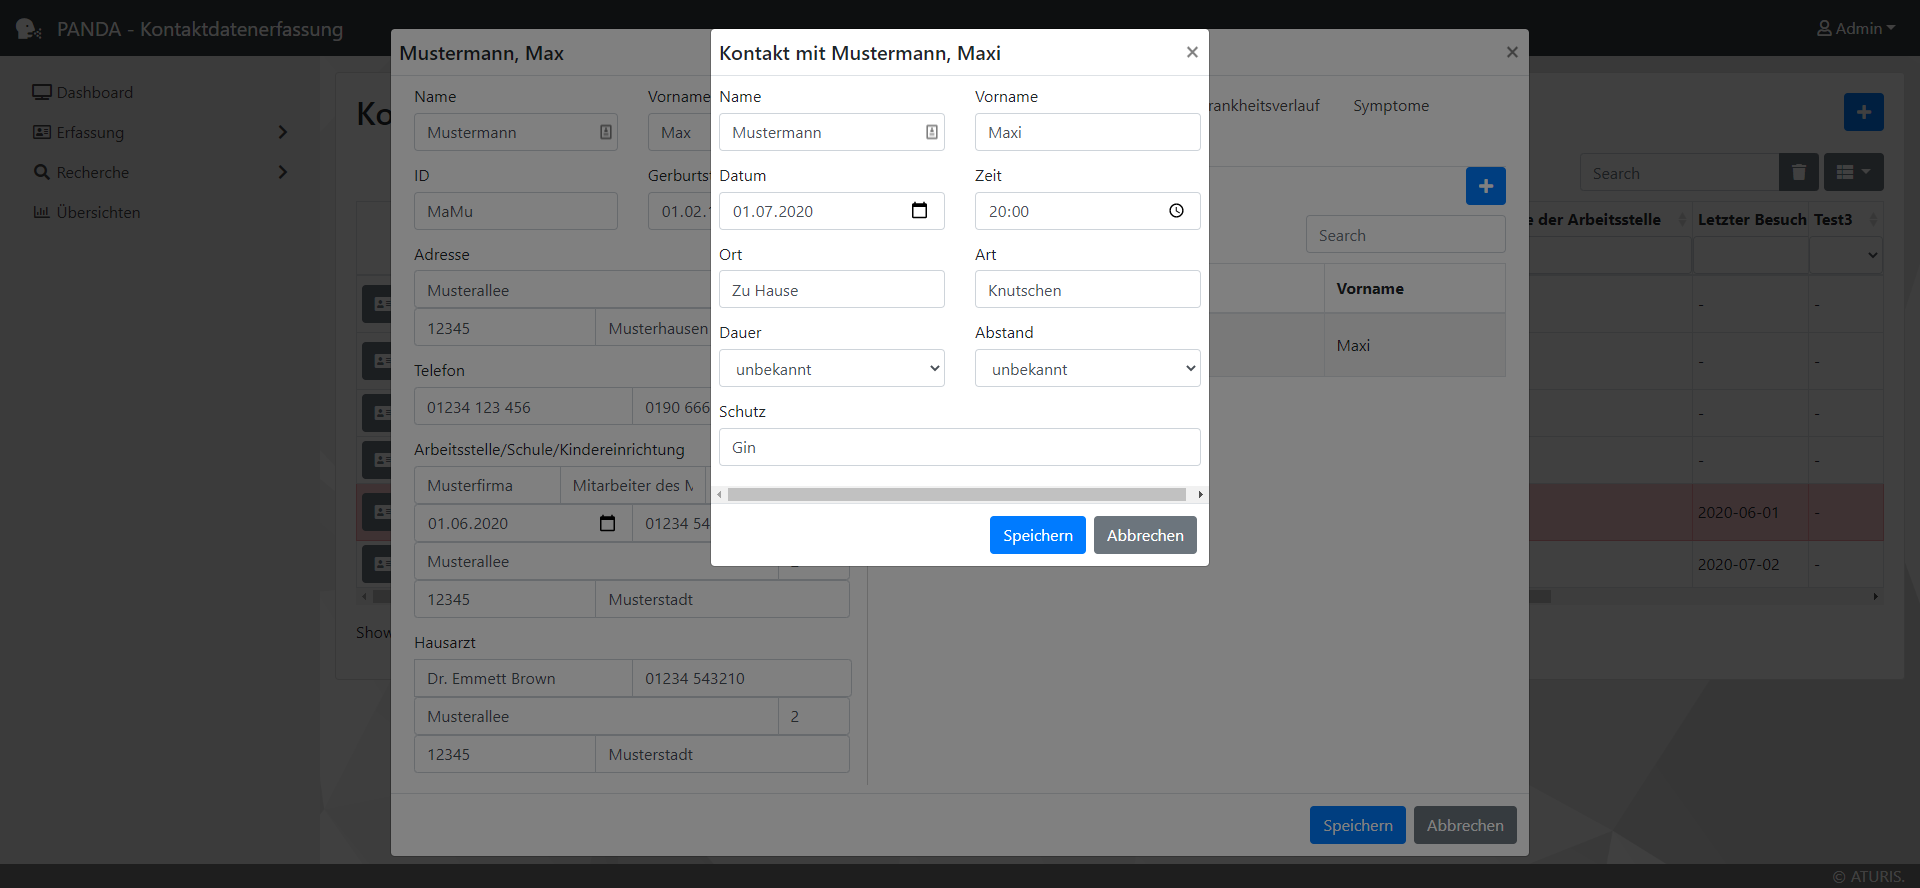Click contact icon in Kontakt dialog Name field
This screenshot has width=1920, height=888.
(932, 132)
